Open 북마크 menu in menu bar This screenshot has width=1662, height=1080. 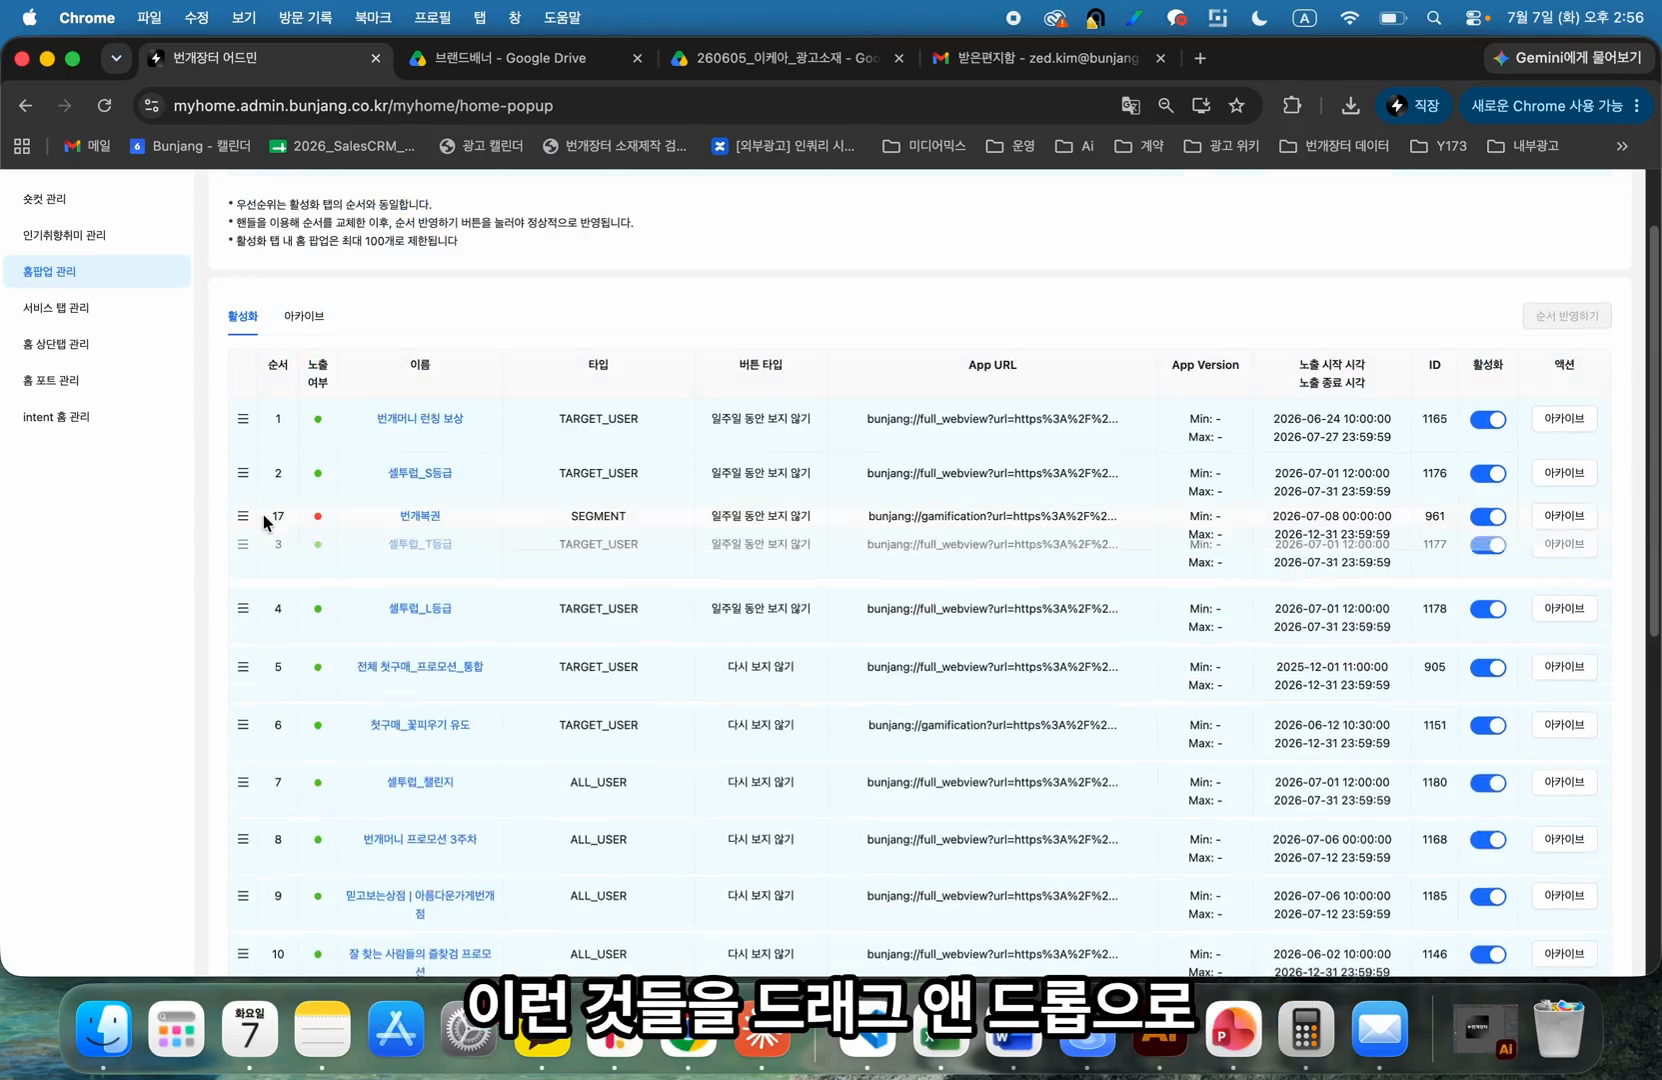[372, 18]
